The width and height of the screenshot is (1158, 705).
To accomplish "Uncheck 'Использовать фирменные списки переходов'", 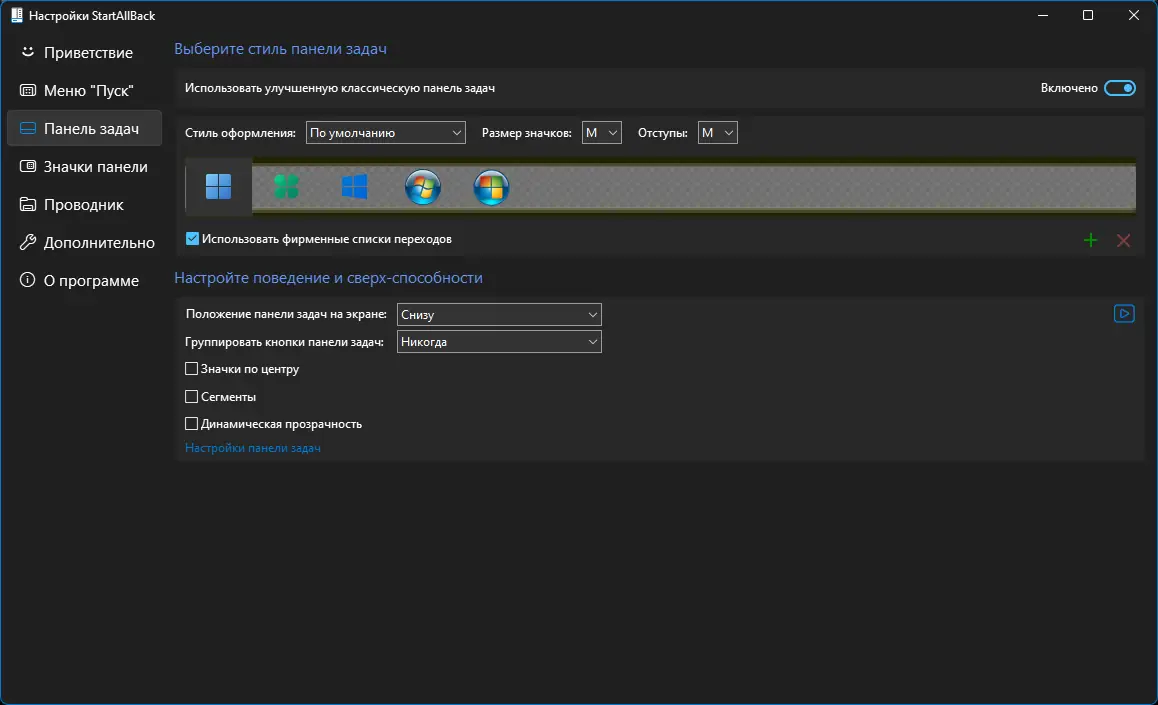I will [192, 238].
